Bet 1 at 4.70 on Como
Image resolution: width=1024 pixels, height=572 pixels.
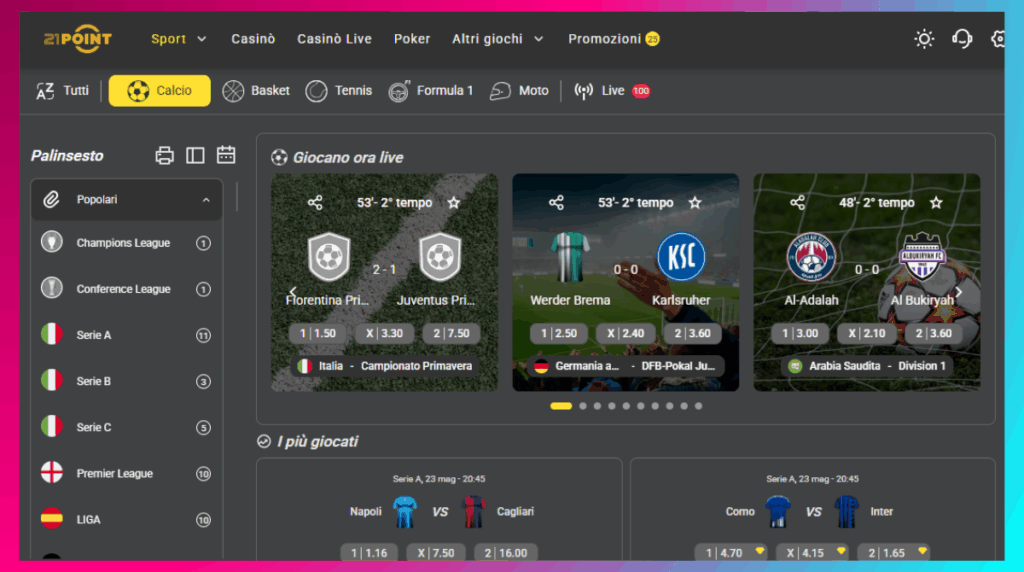tap(731, 553)
